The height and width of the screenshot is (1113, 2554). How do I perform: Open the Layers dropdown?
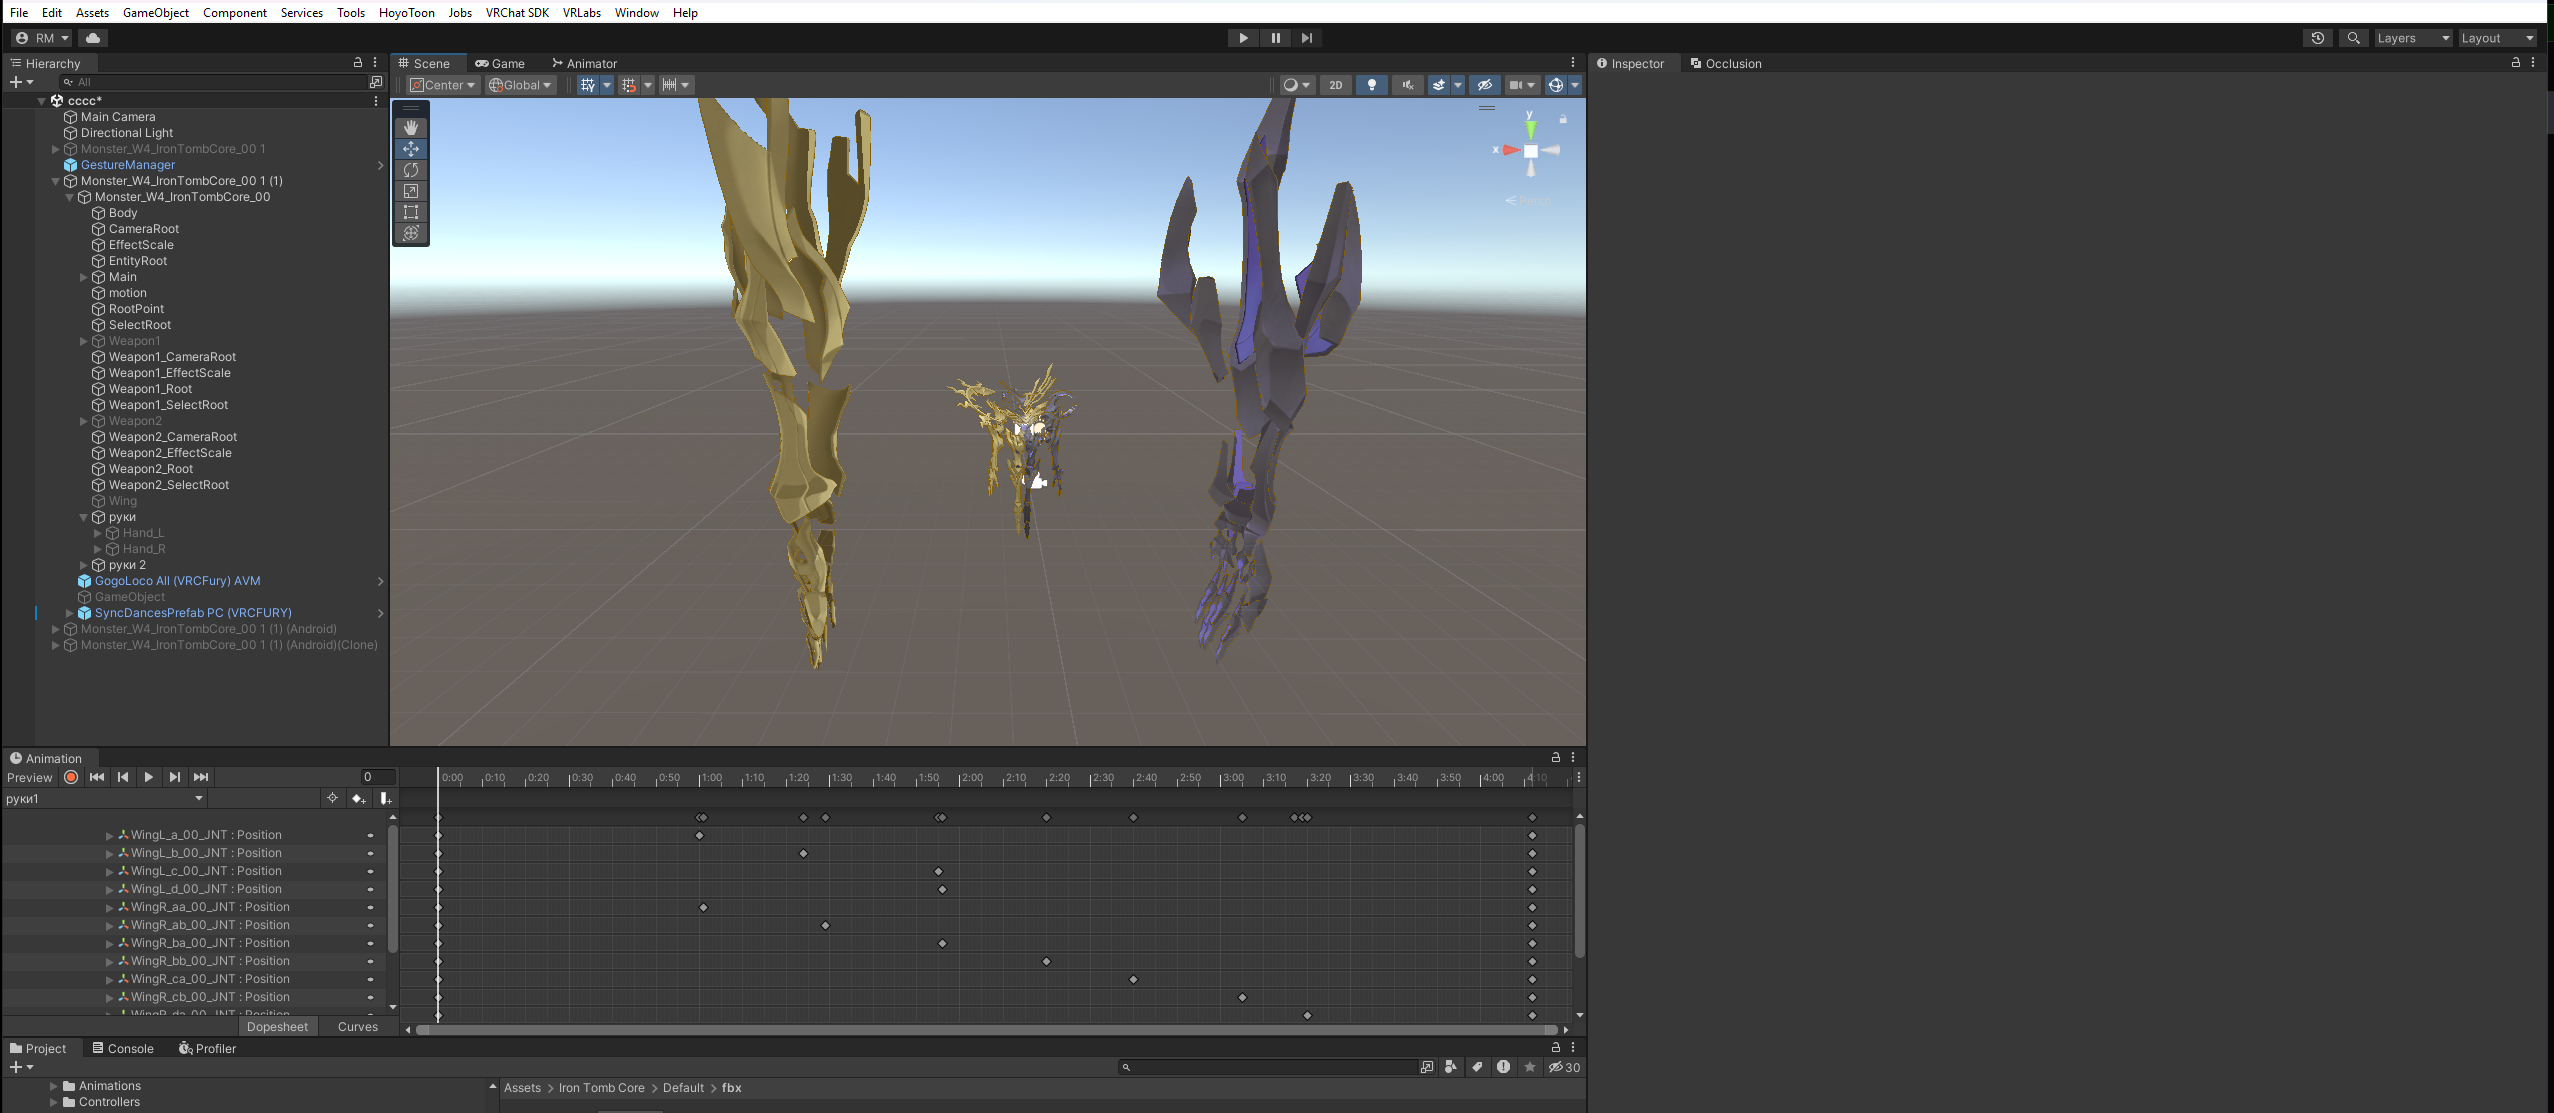2413,38
